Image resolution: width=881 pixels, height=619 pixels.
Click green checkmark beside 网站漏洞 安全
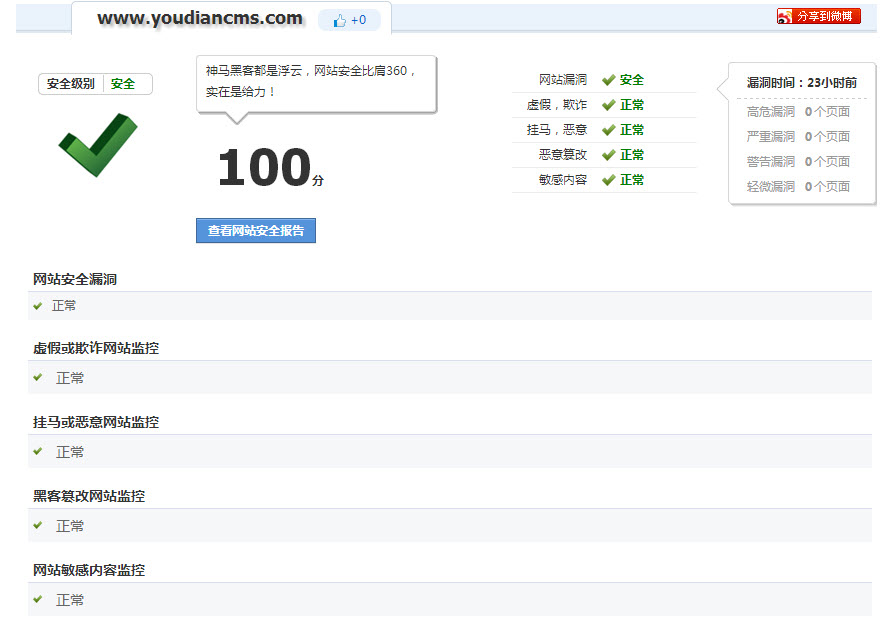coord(608,80)
